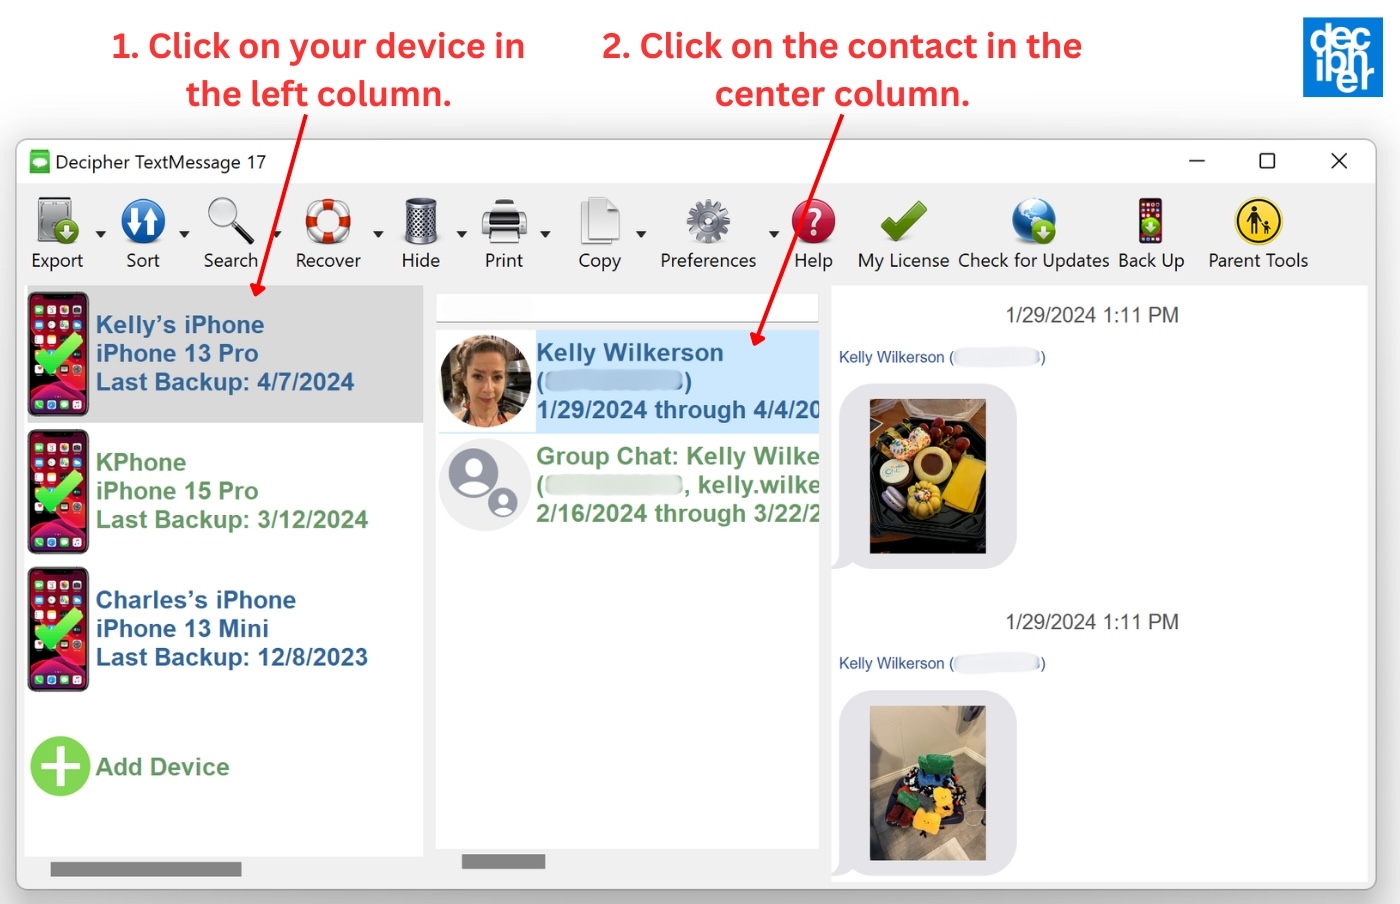Open the Recover lifebuoy tool
The width and height of the screenshot is (1400, 904).
click(327, 220)
